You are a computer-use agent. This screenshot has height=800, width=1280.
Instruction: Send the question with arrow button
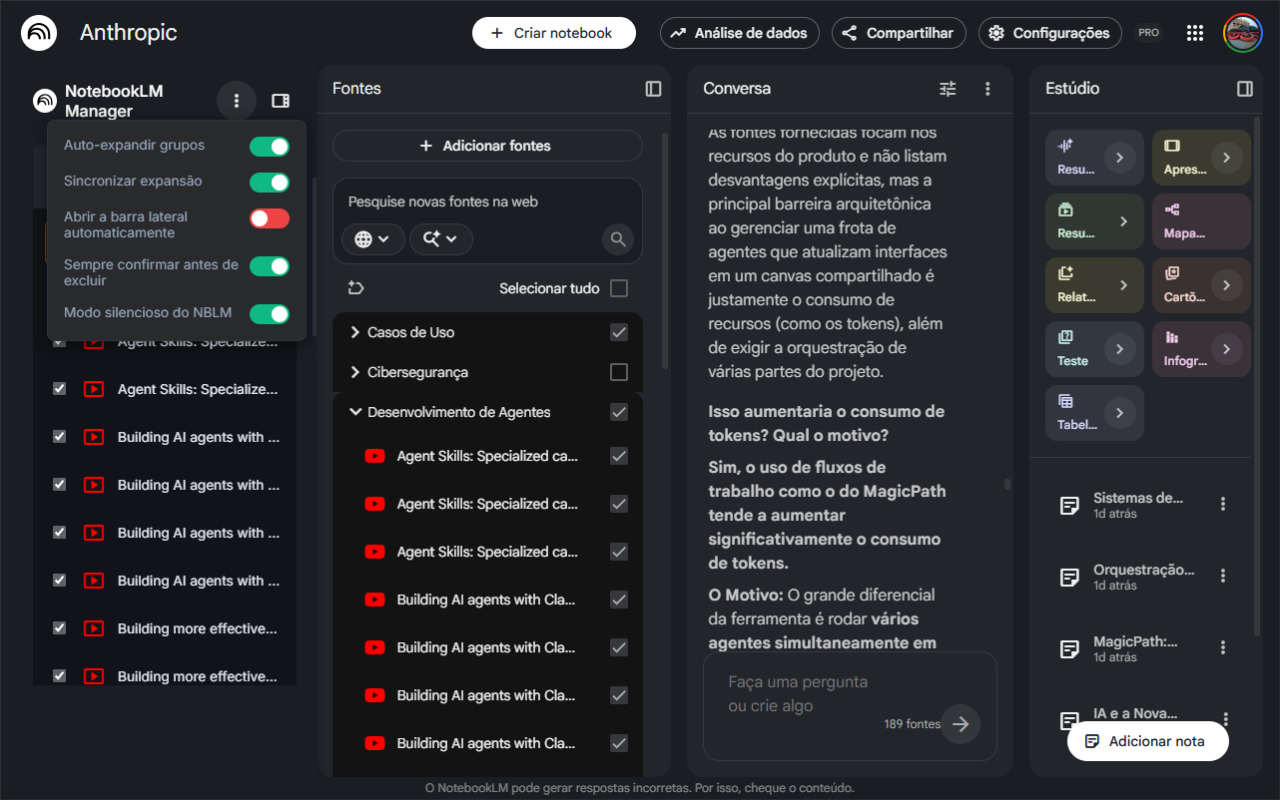coord(961,724)
